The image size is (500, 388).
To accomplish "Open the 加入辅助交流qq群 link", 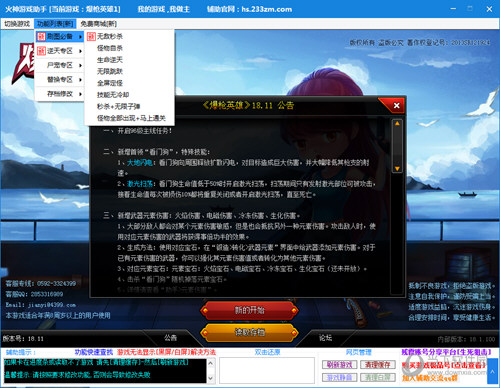I will [x=430, y=378].
